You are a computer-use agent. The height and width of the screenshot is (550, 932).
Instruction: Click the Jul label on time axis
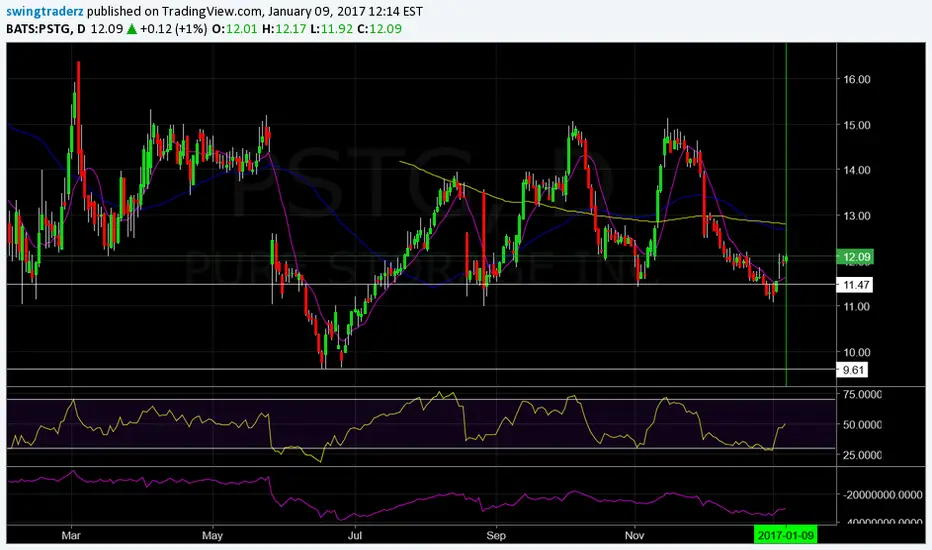pos(354,535)
